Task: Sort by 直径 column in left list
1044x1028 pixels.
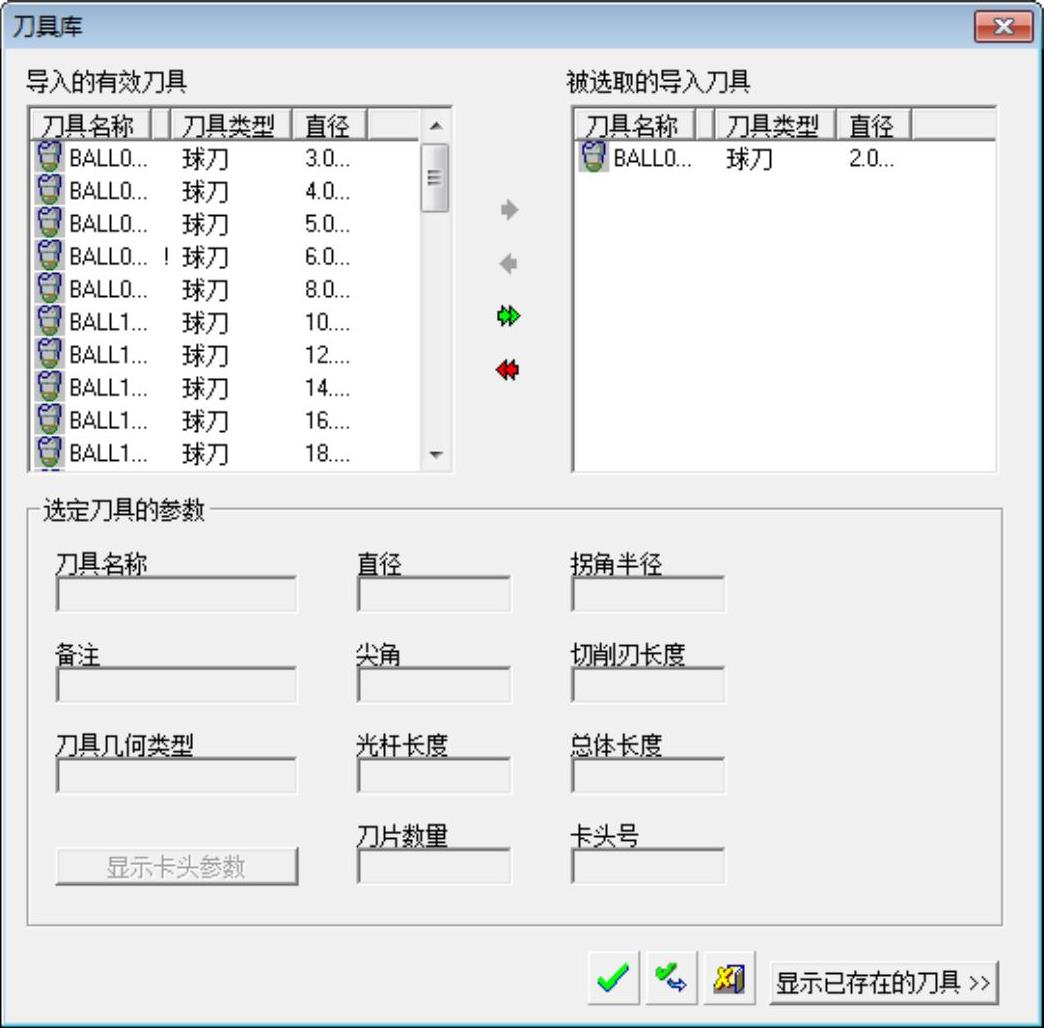Action: tap(330, 125)
